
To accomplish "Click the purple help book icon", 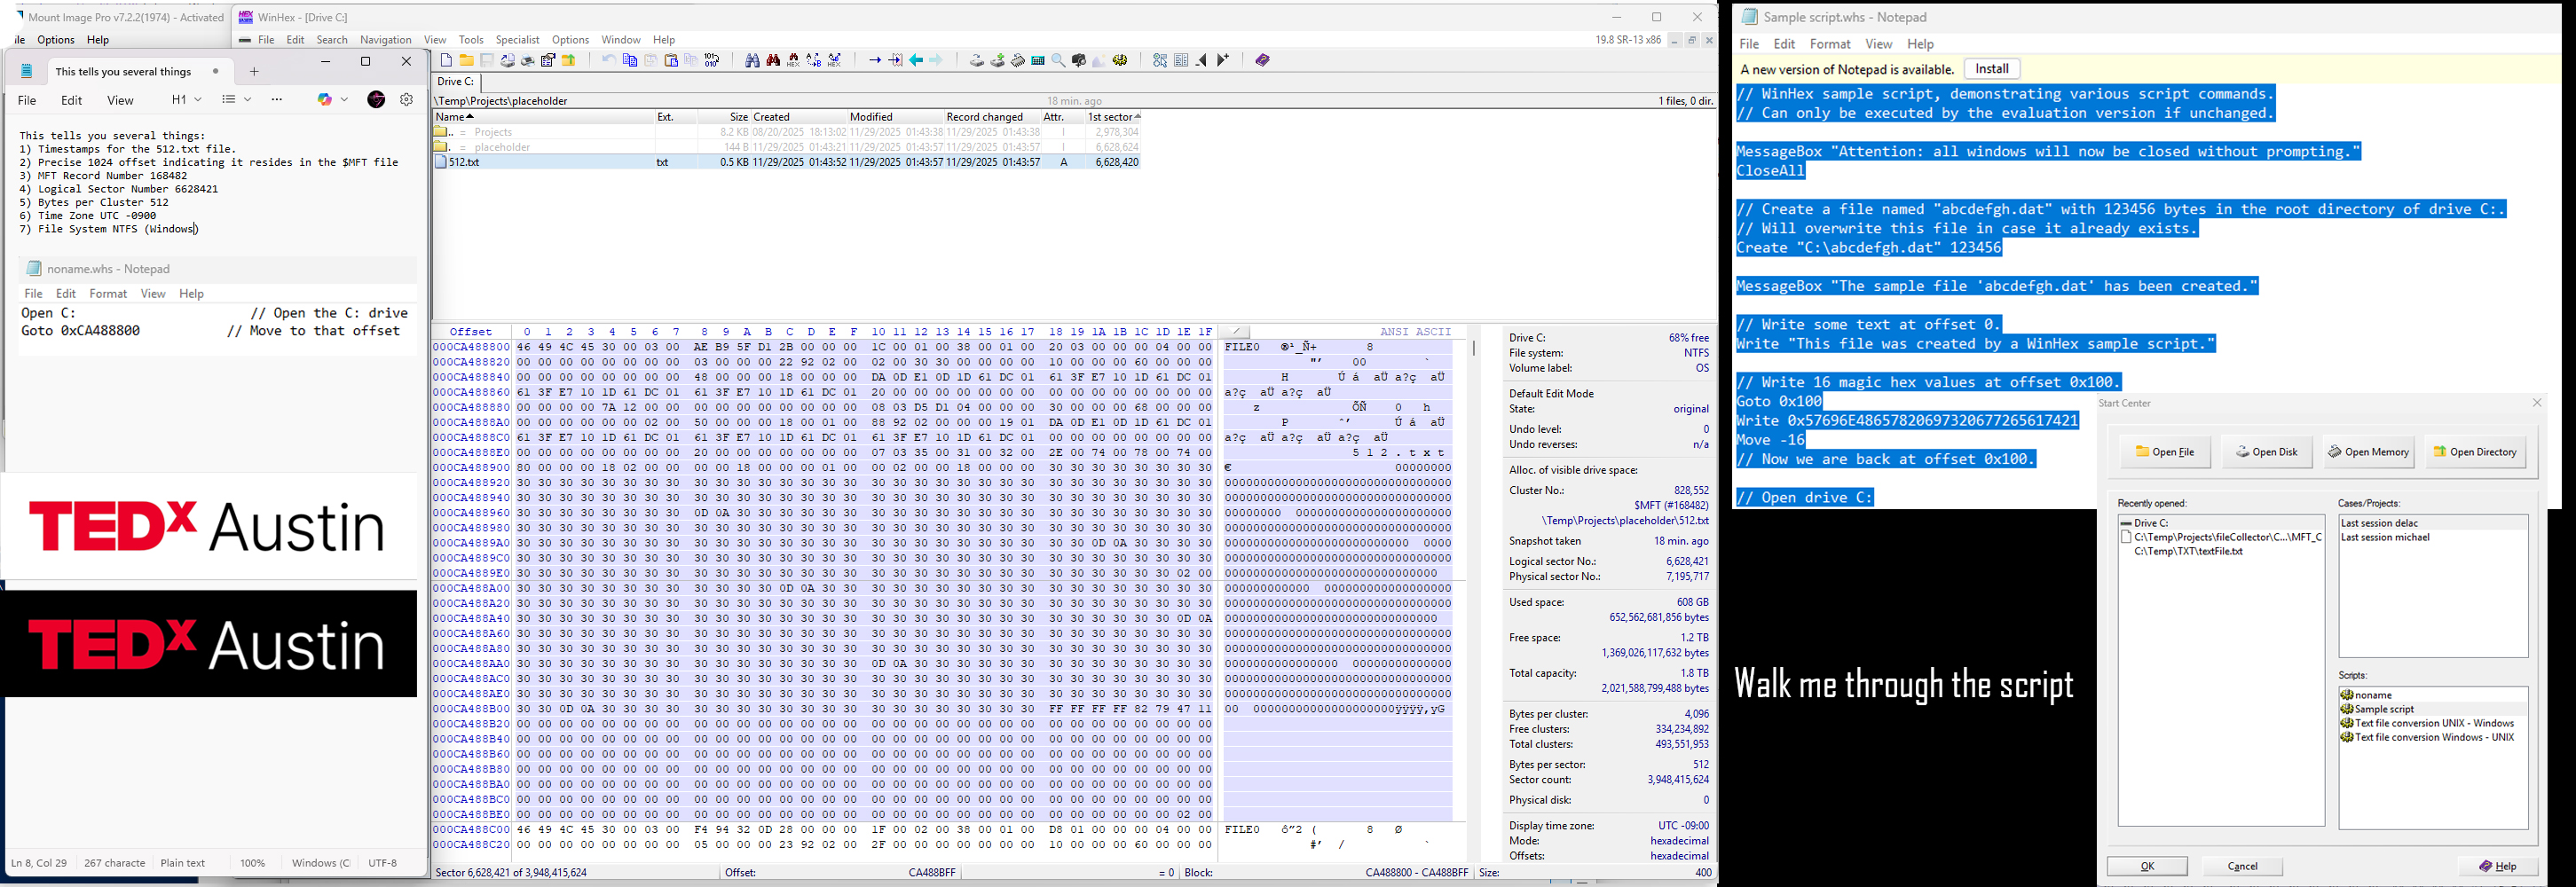I will [1262, 61].
